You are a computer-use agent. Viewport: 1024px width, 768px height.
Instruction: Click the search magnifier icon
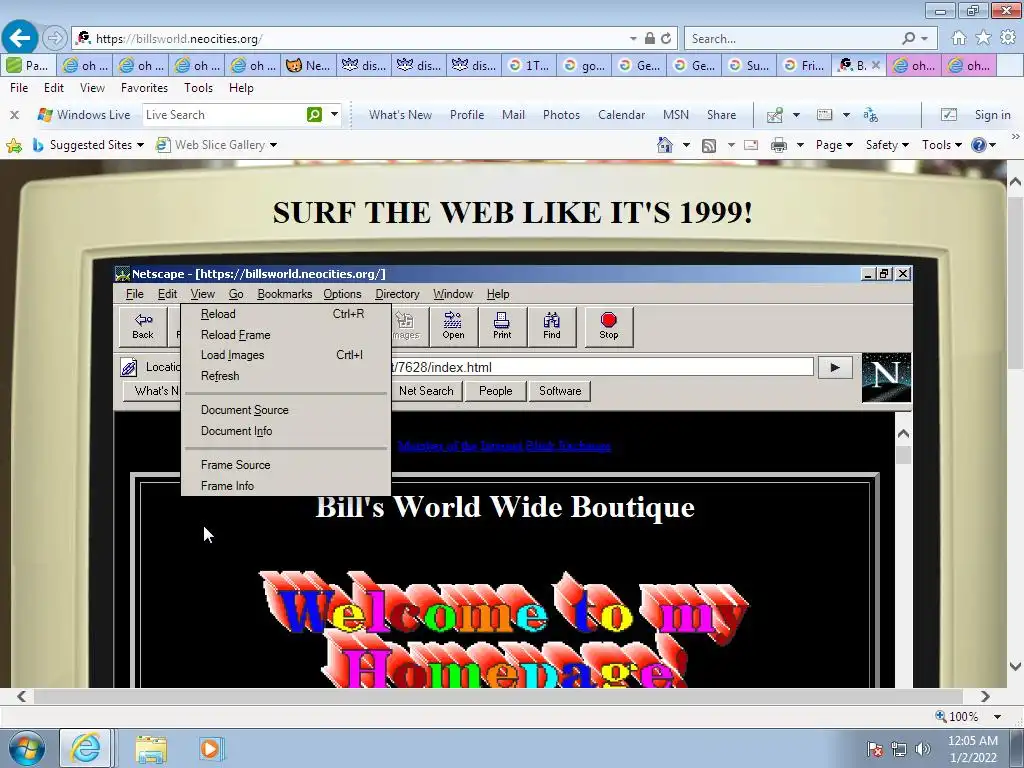point(908,39)
